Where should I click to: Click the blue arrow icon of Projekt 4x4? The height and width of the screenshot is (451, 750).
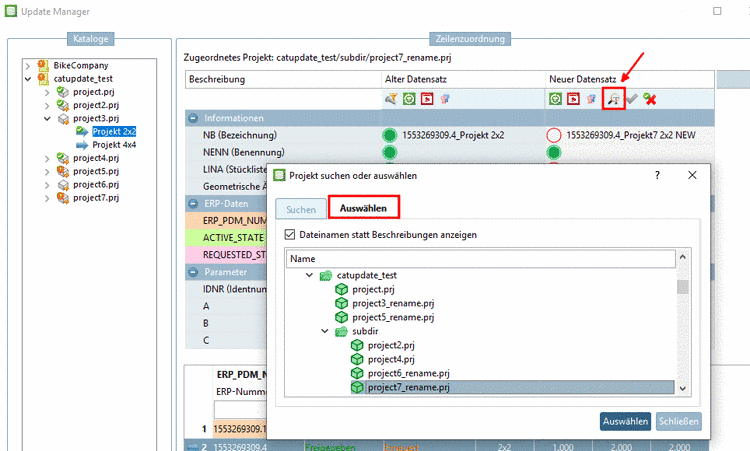(82, 145)
